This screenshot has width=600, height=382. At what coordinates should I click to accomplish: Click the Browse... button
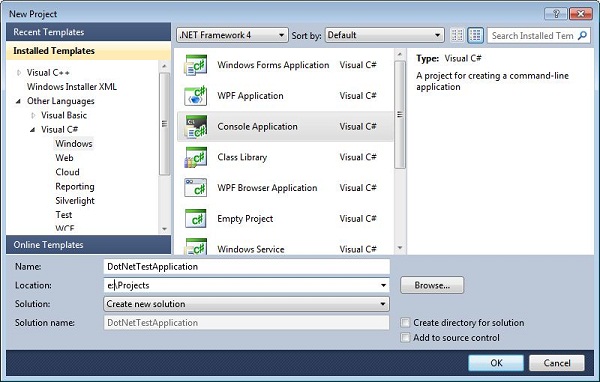click(432, 285)
